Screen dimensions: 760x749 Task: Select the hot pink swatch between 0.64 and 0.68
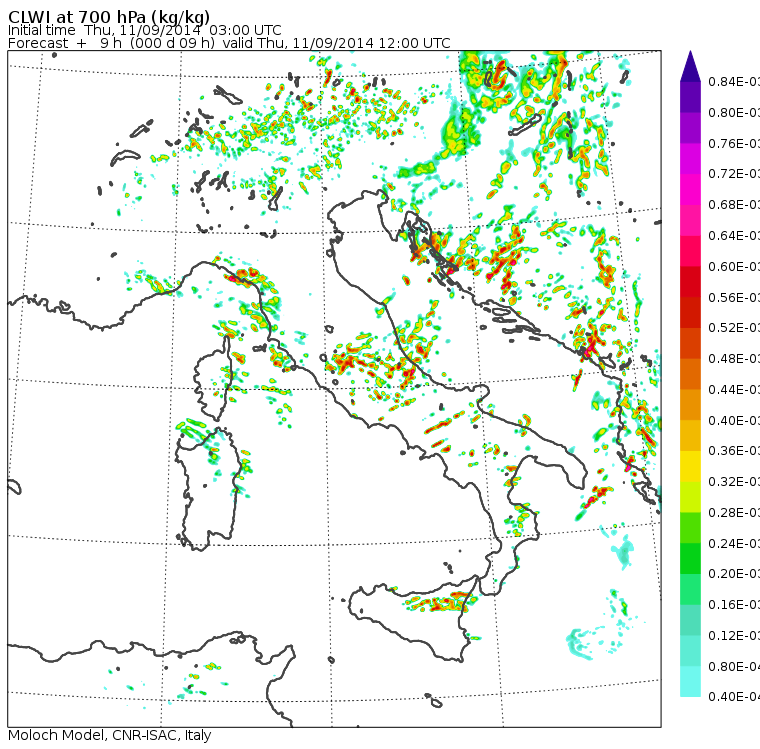[690, 220]
